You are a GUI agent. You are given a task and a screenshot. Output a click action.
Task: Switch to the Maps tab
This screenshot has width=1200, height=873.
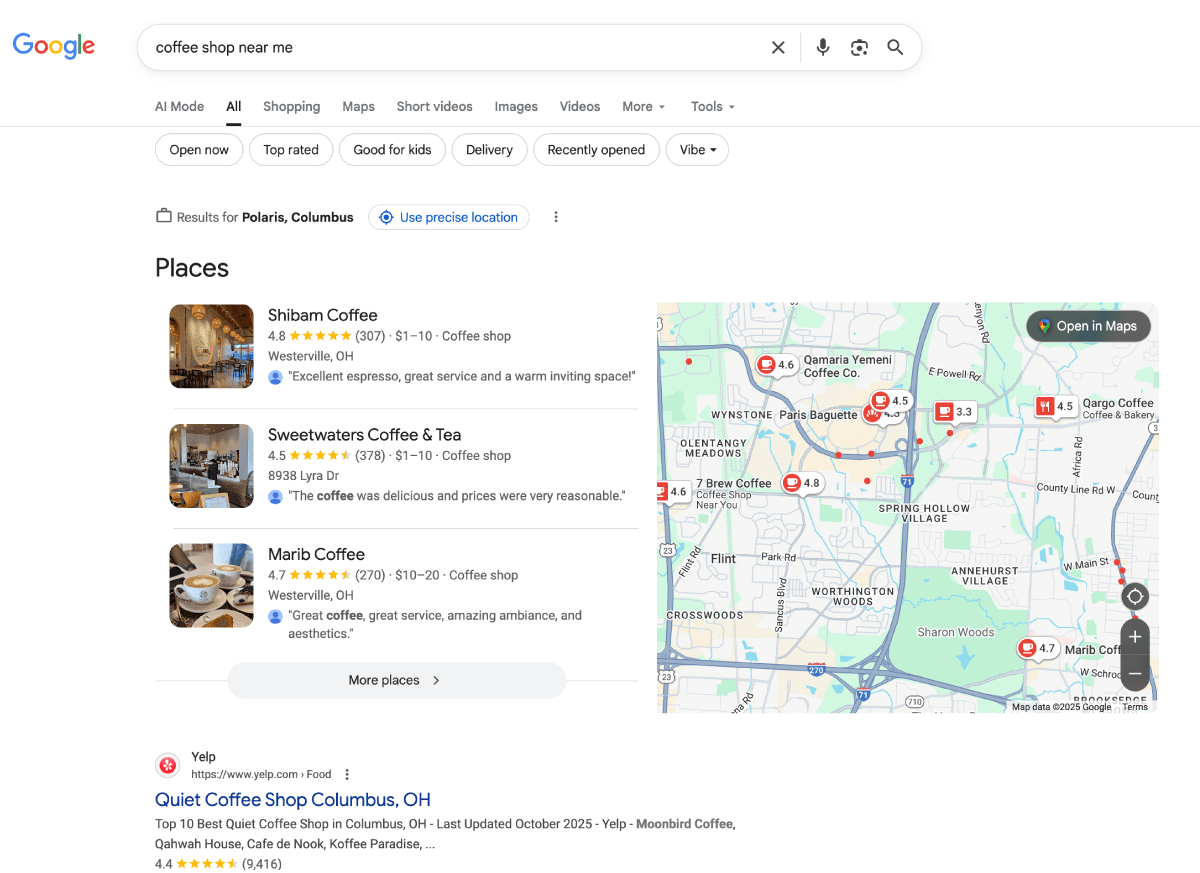358,106
